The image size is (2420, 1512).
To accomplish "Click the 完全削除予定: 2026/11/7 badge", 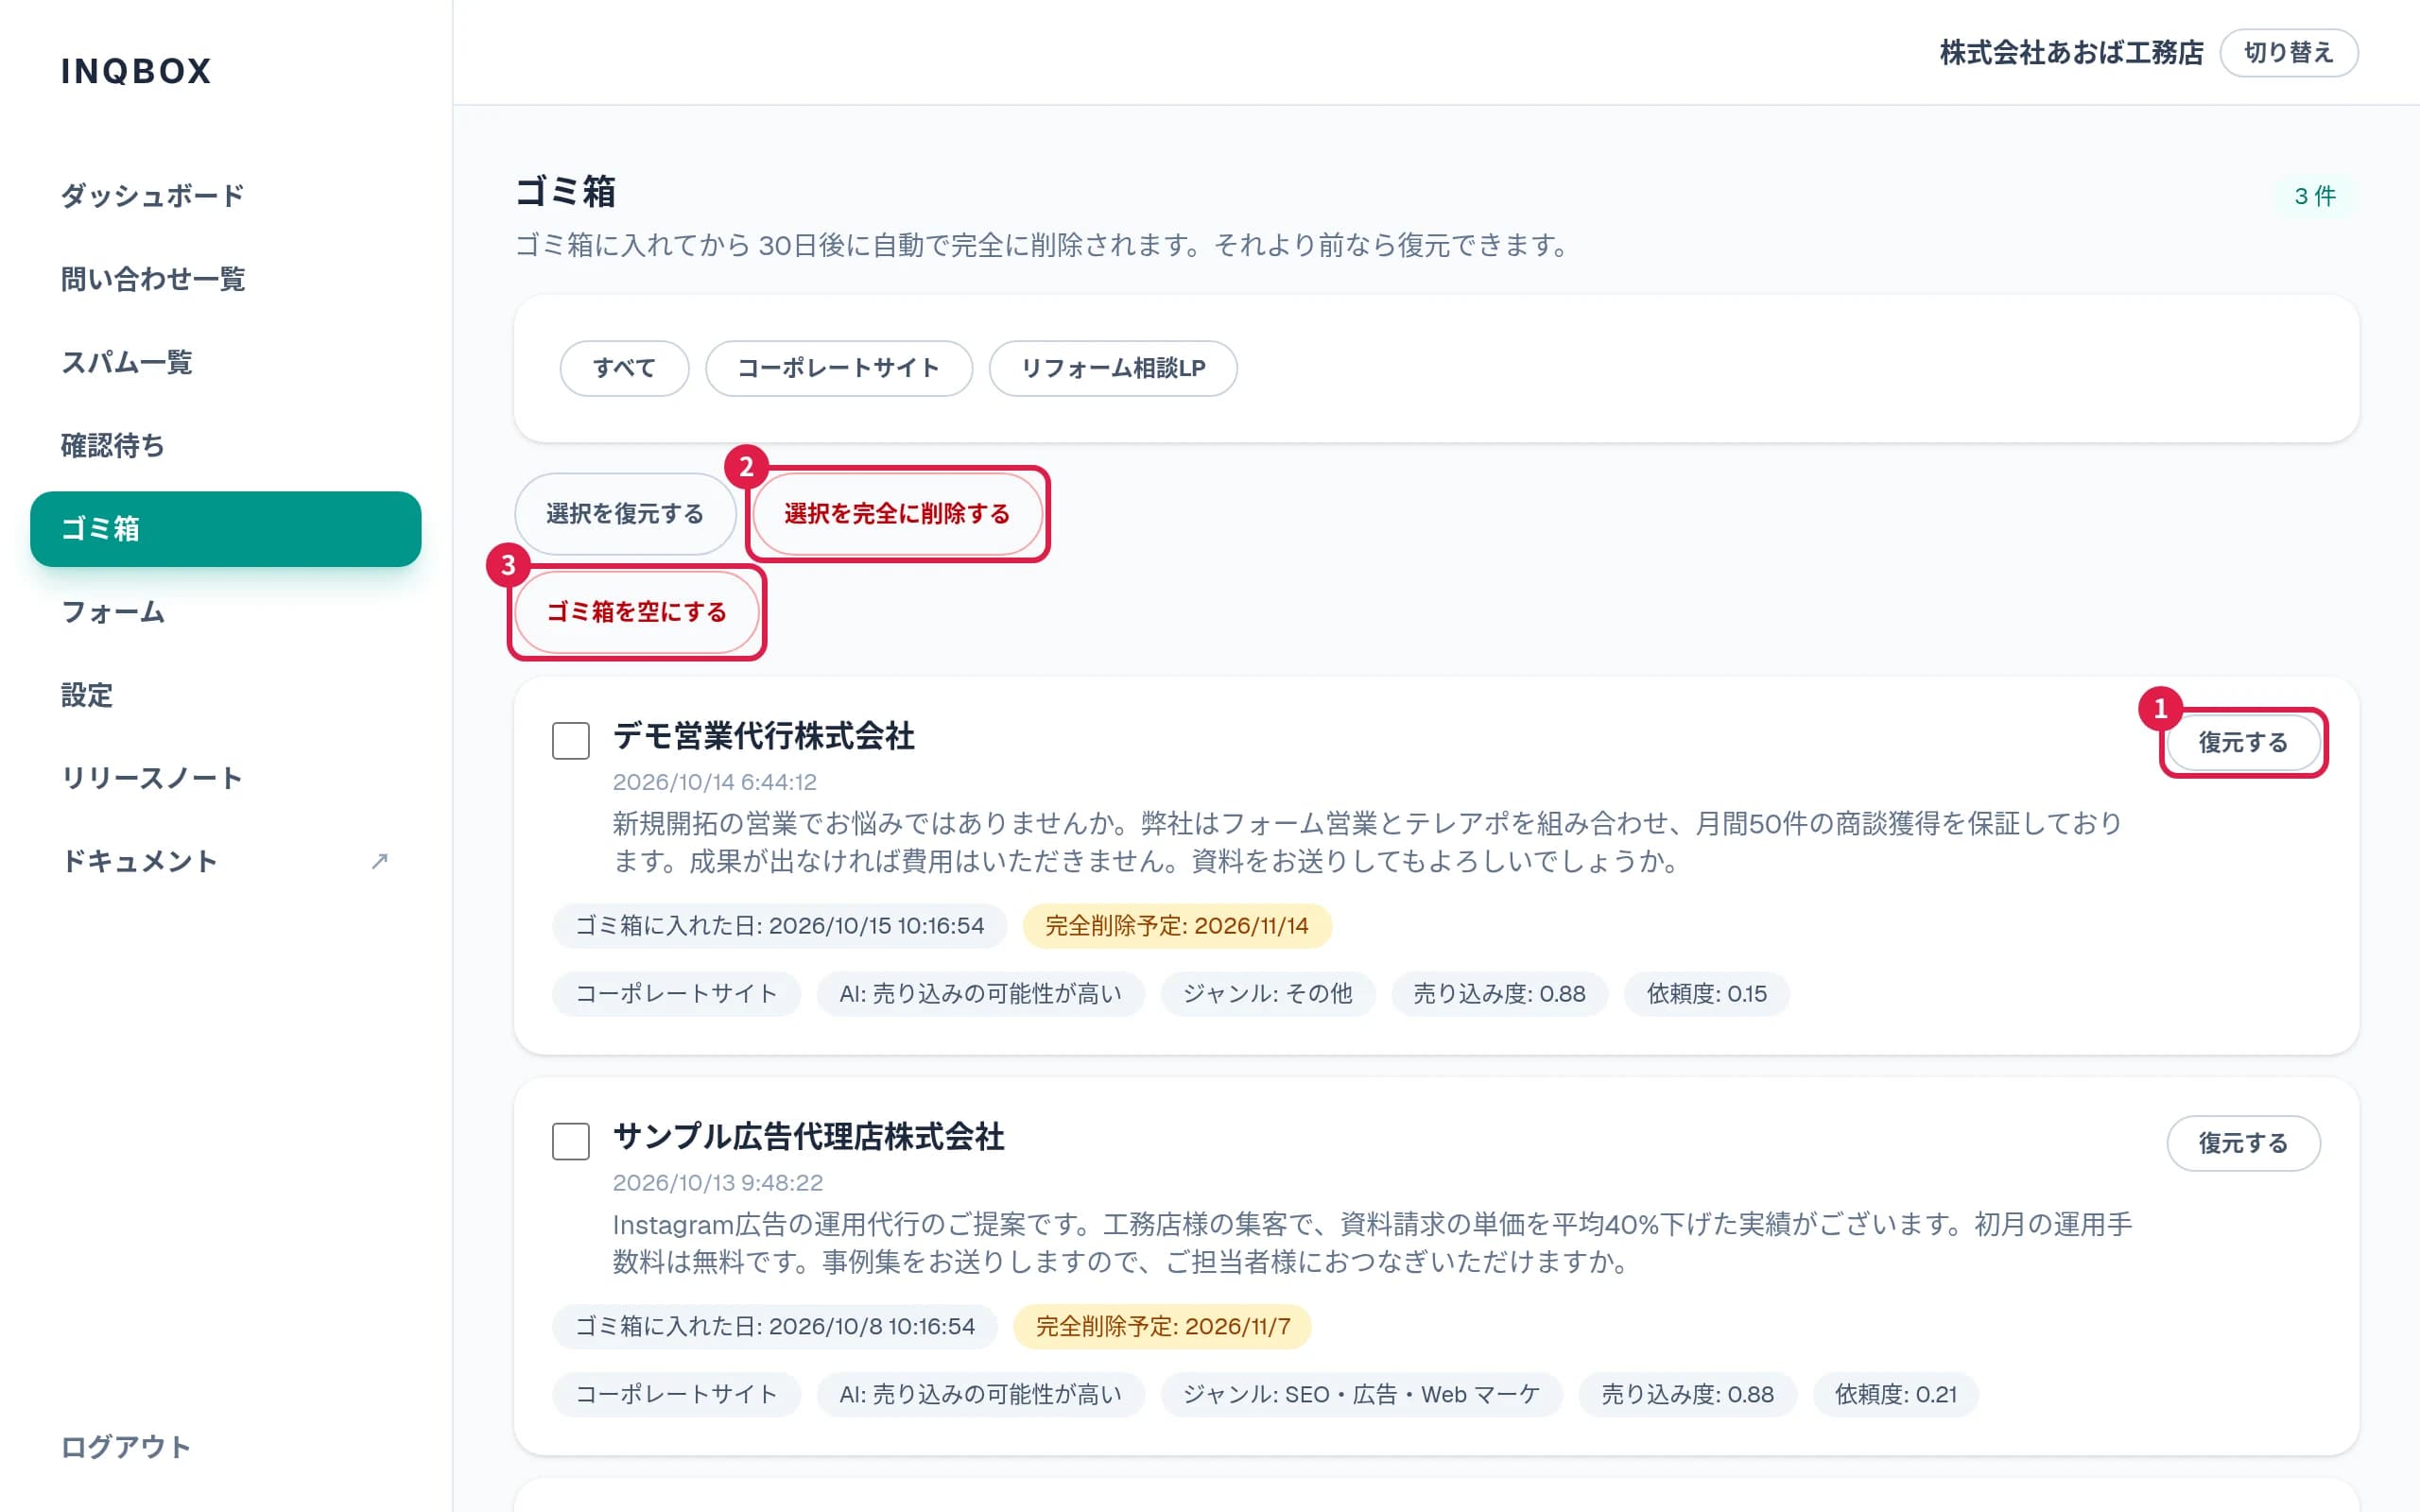I will [x=1163, y=1327].
